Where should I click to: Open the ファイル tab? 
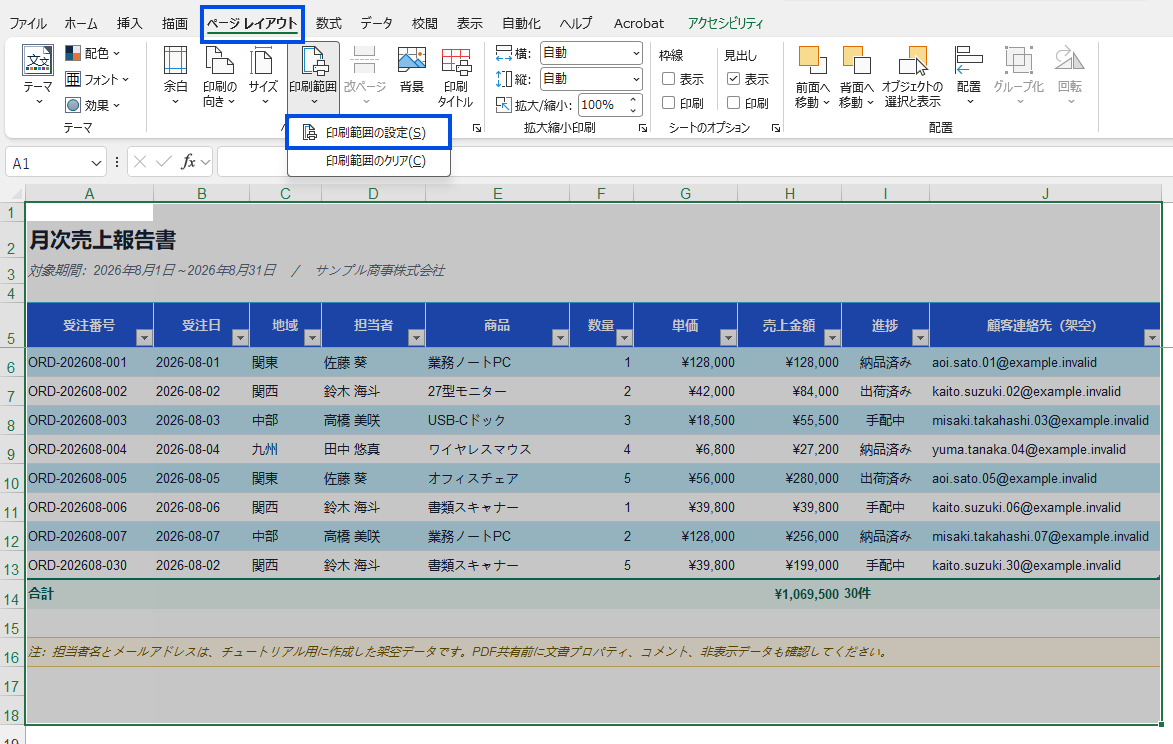[28, 23]
